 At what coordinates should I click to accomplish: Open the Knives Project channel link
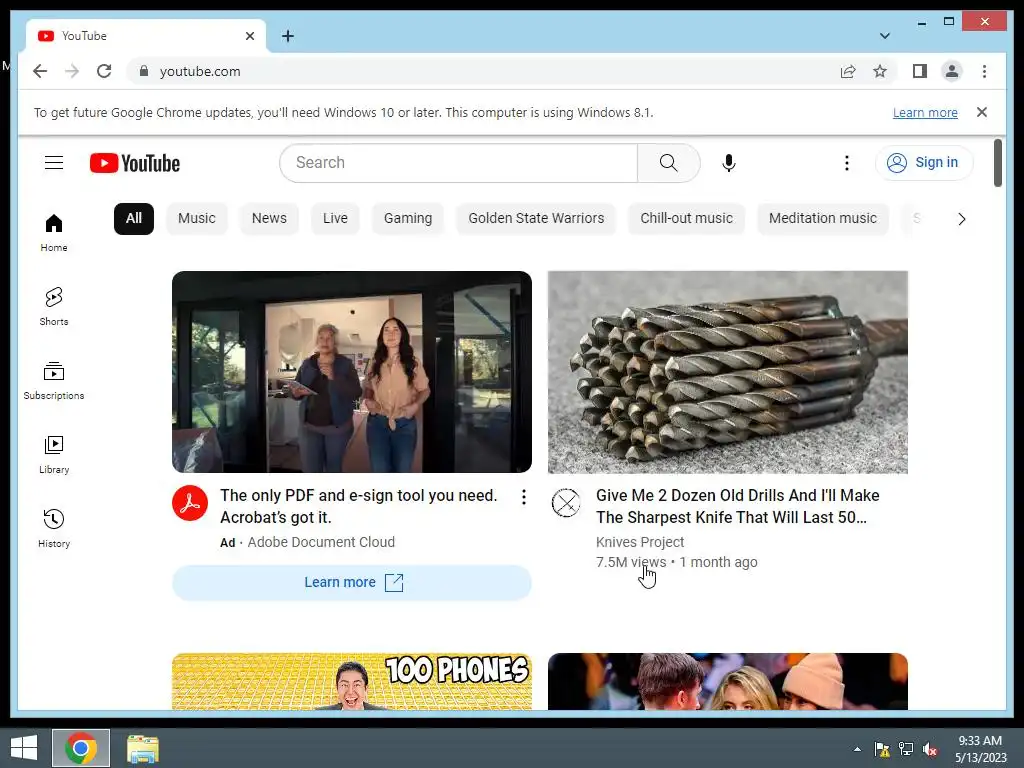click(640, 542)
